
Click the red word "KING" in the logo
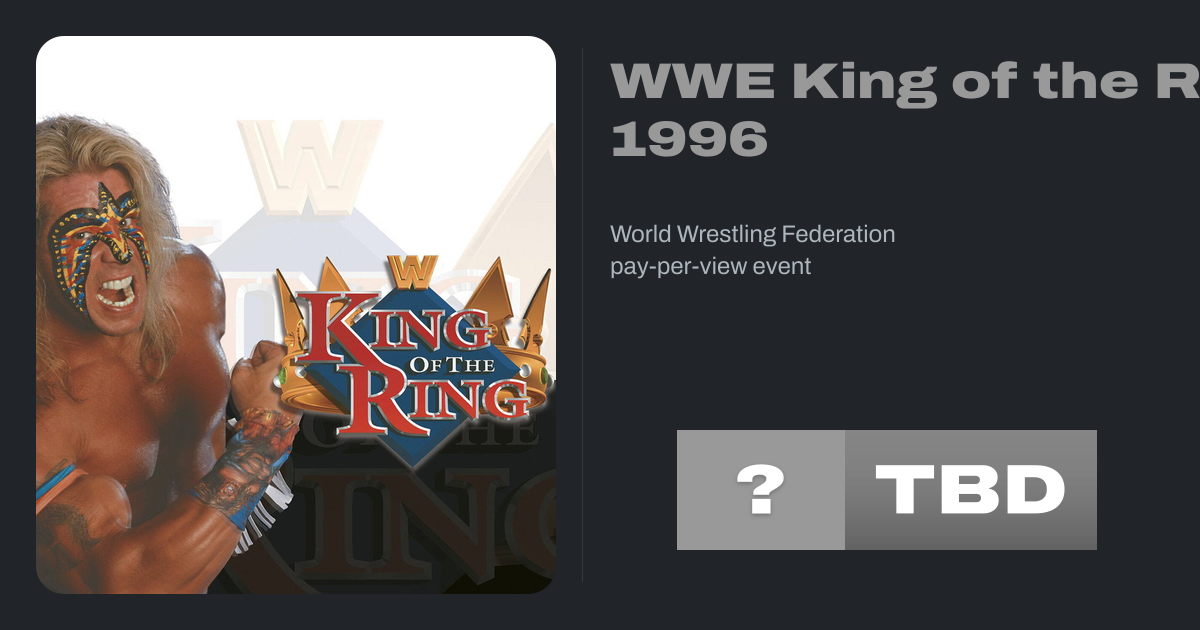(390, 330)
